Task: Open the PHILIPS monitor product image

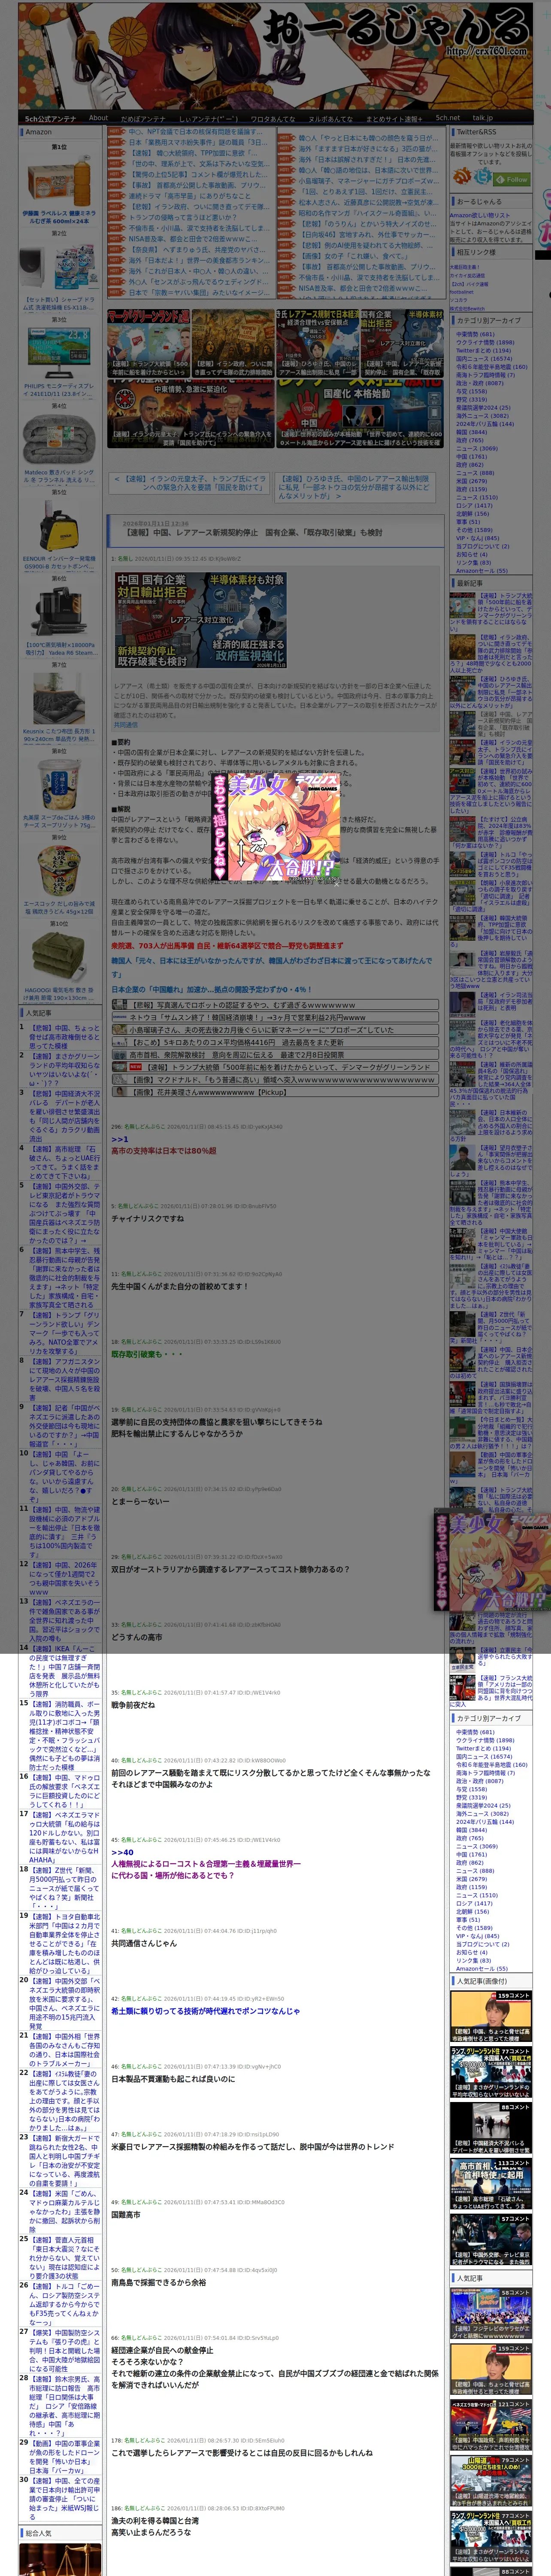Action: pos(59,353)
